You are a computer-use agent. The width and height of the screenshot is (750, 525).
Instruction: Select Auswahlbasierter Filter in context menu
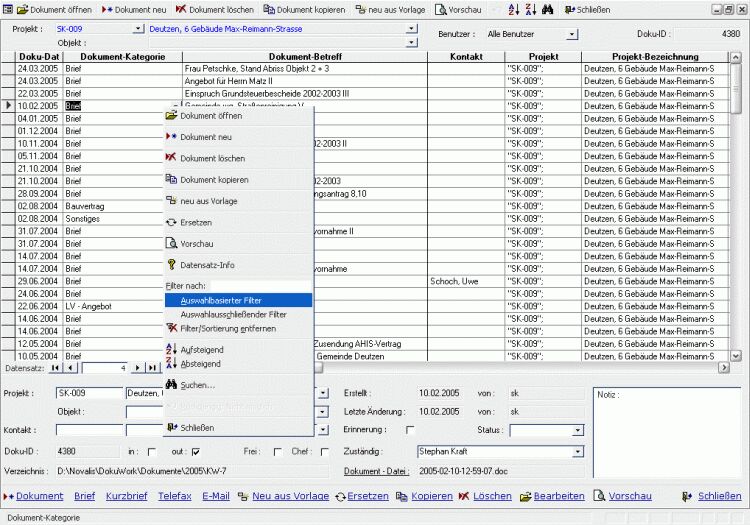(238, 300)
